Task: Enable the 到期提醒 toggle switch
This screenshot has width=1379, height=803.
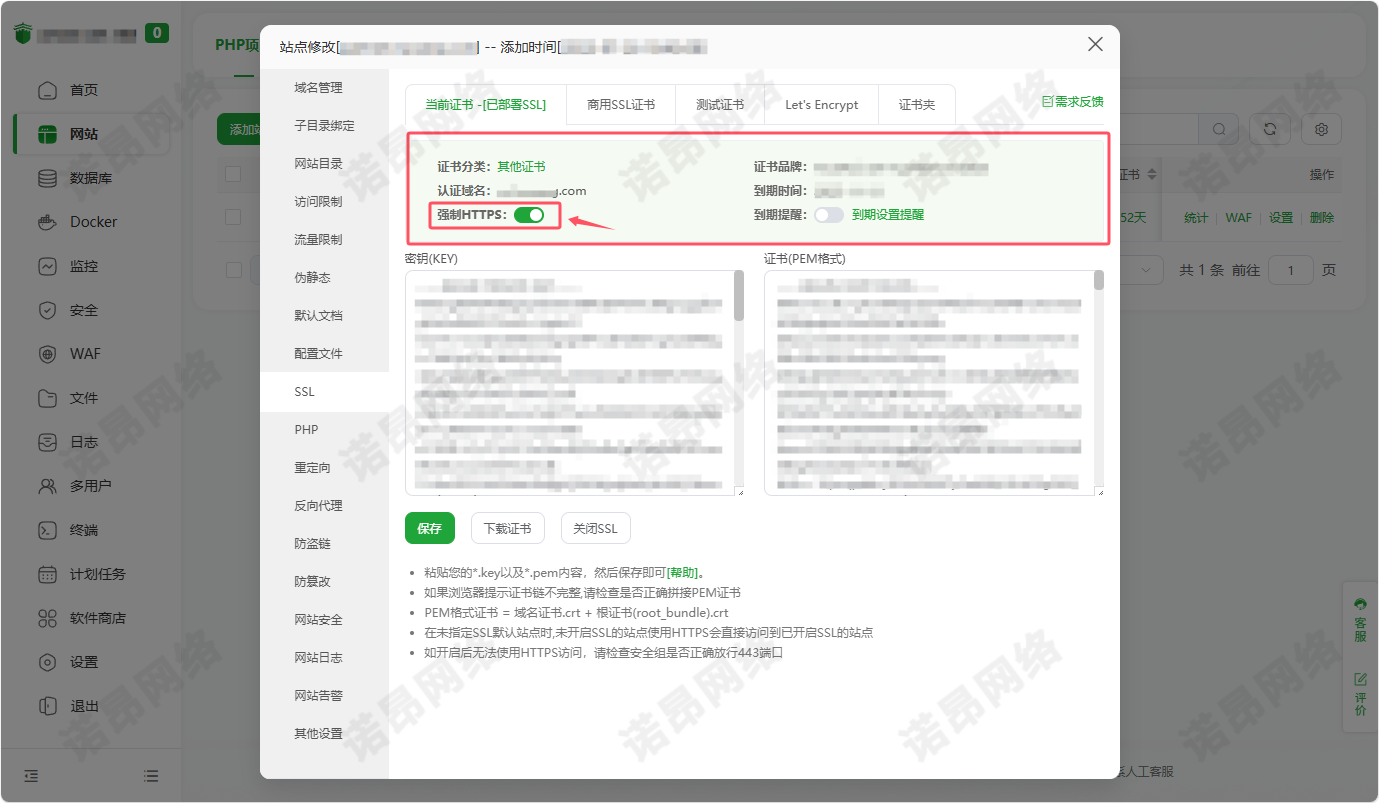Action: [829, 215]
